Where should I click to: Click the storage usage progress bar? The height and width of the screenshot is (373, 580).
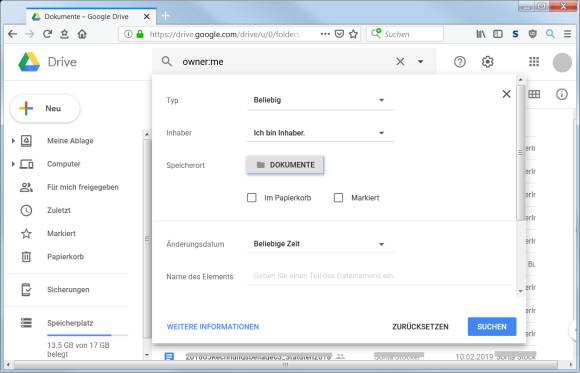(87, 335)
